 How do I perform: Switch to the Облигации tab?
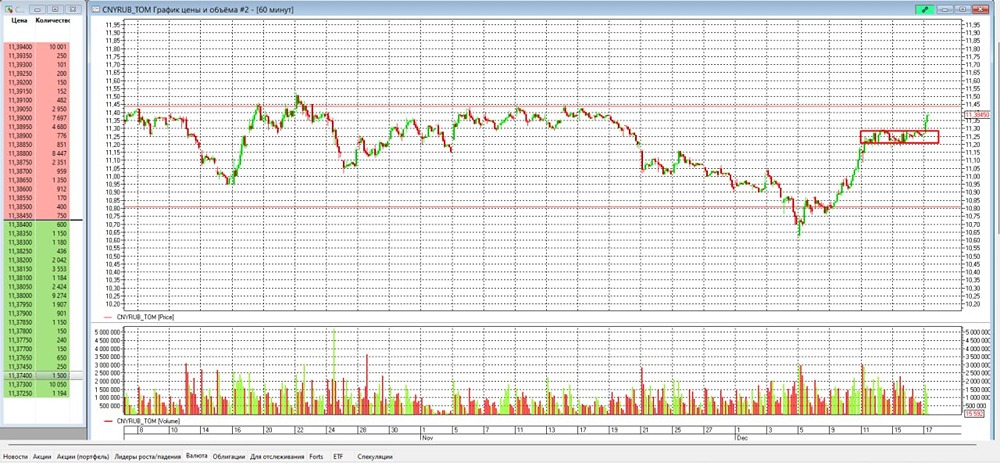229,455
